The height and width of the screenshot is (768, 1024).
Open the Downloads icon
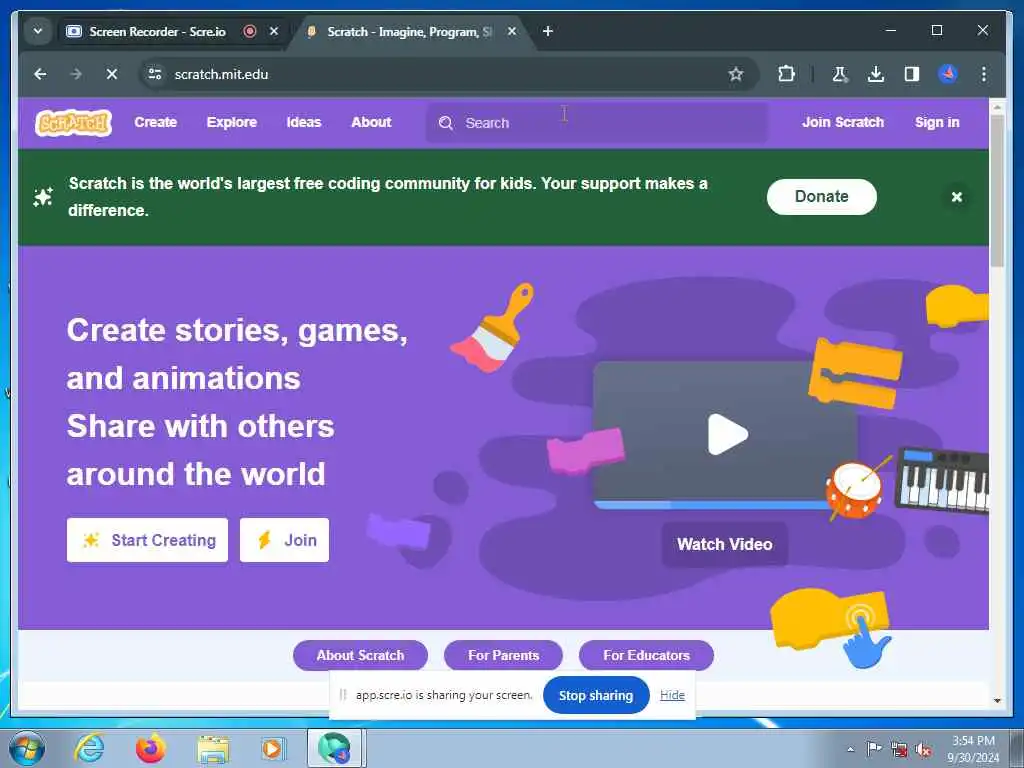(876, 74)
